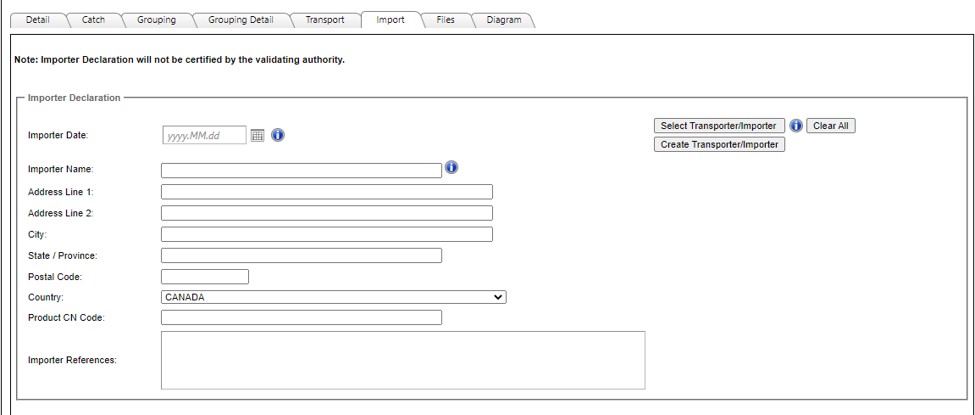Screen dimensions: 975x415
Task: Click the info icon next to Importer Name
Action: (x=451, y=167)
